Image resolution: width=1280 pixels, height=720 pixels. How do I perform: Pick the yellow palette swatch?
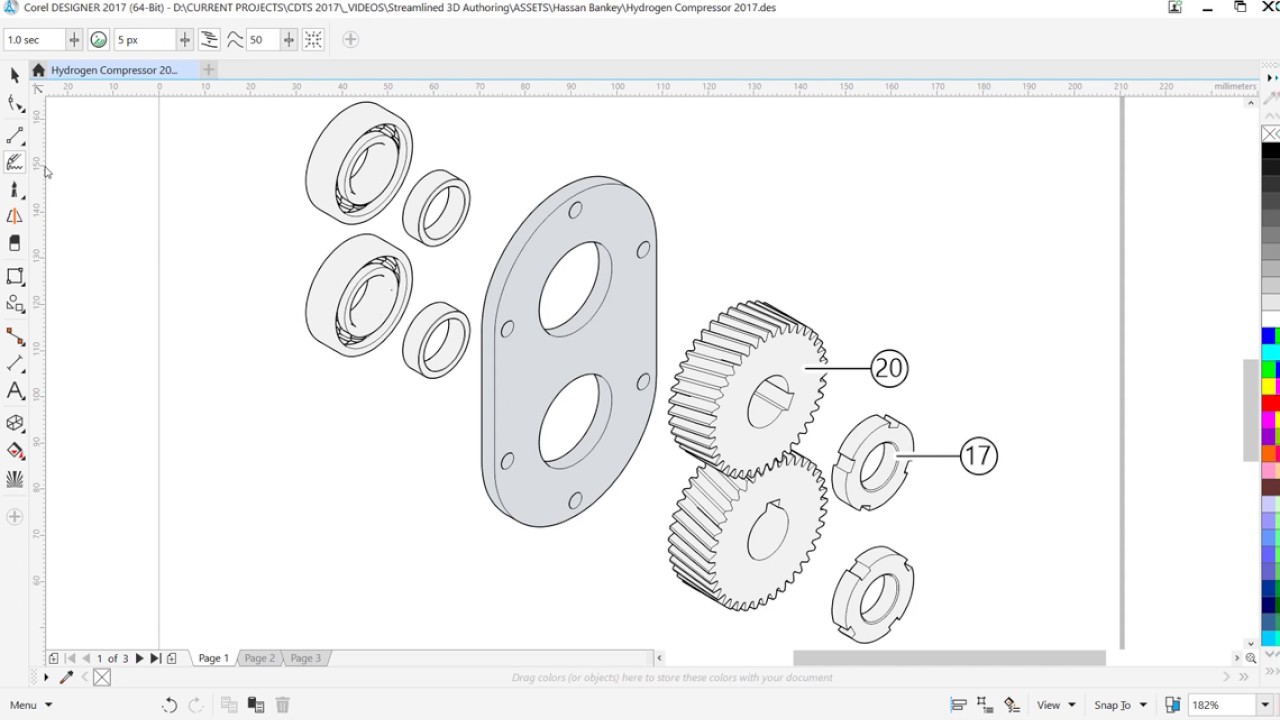tap(1270, 386)
